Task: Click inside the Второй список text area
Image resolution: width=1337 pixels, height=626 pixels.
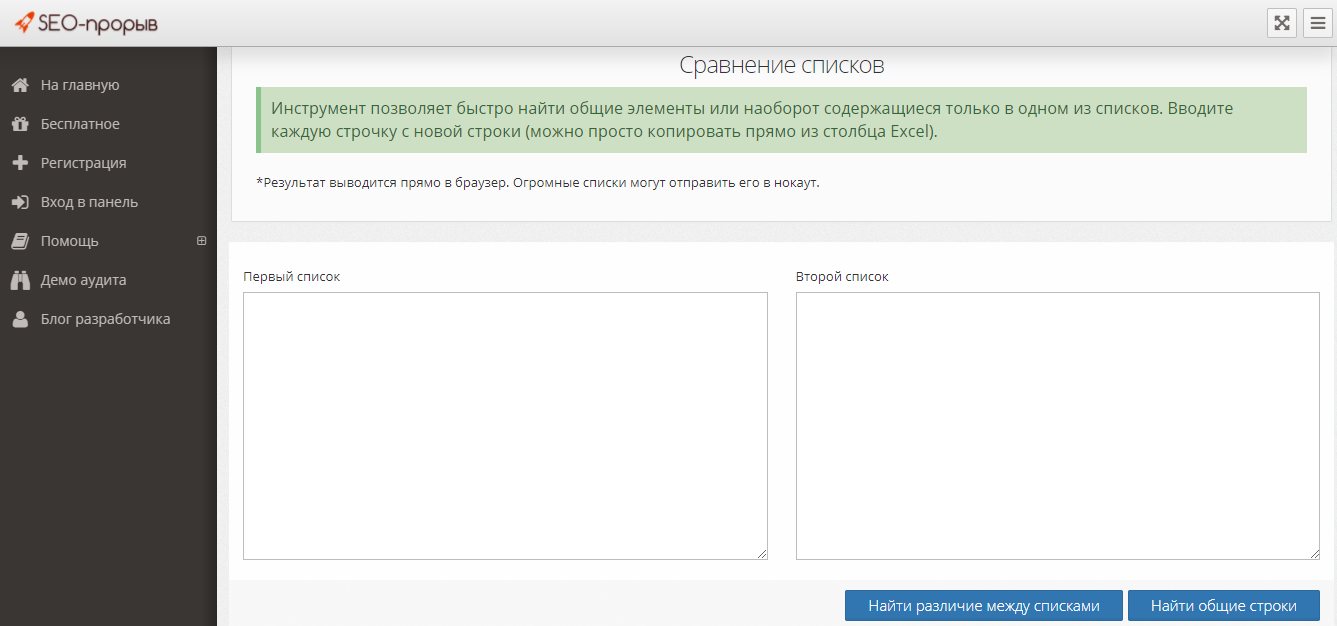Action: [1057, 425]
